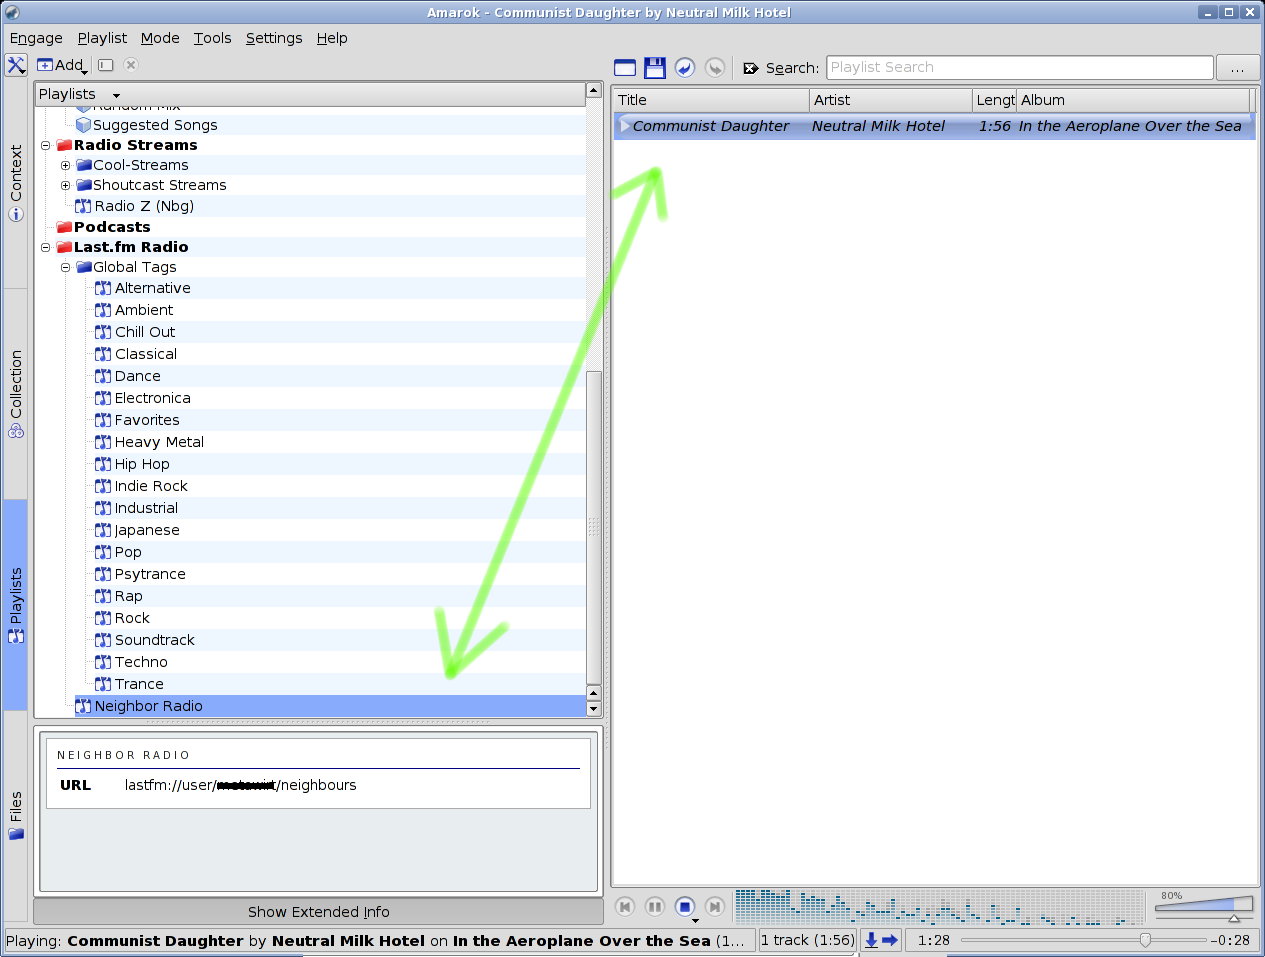
Task: Click the Playlists sidebar tab
Action: pyautogui.click(x=16, y=605)
